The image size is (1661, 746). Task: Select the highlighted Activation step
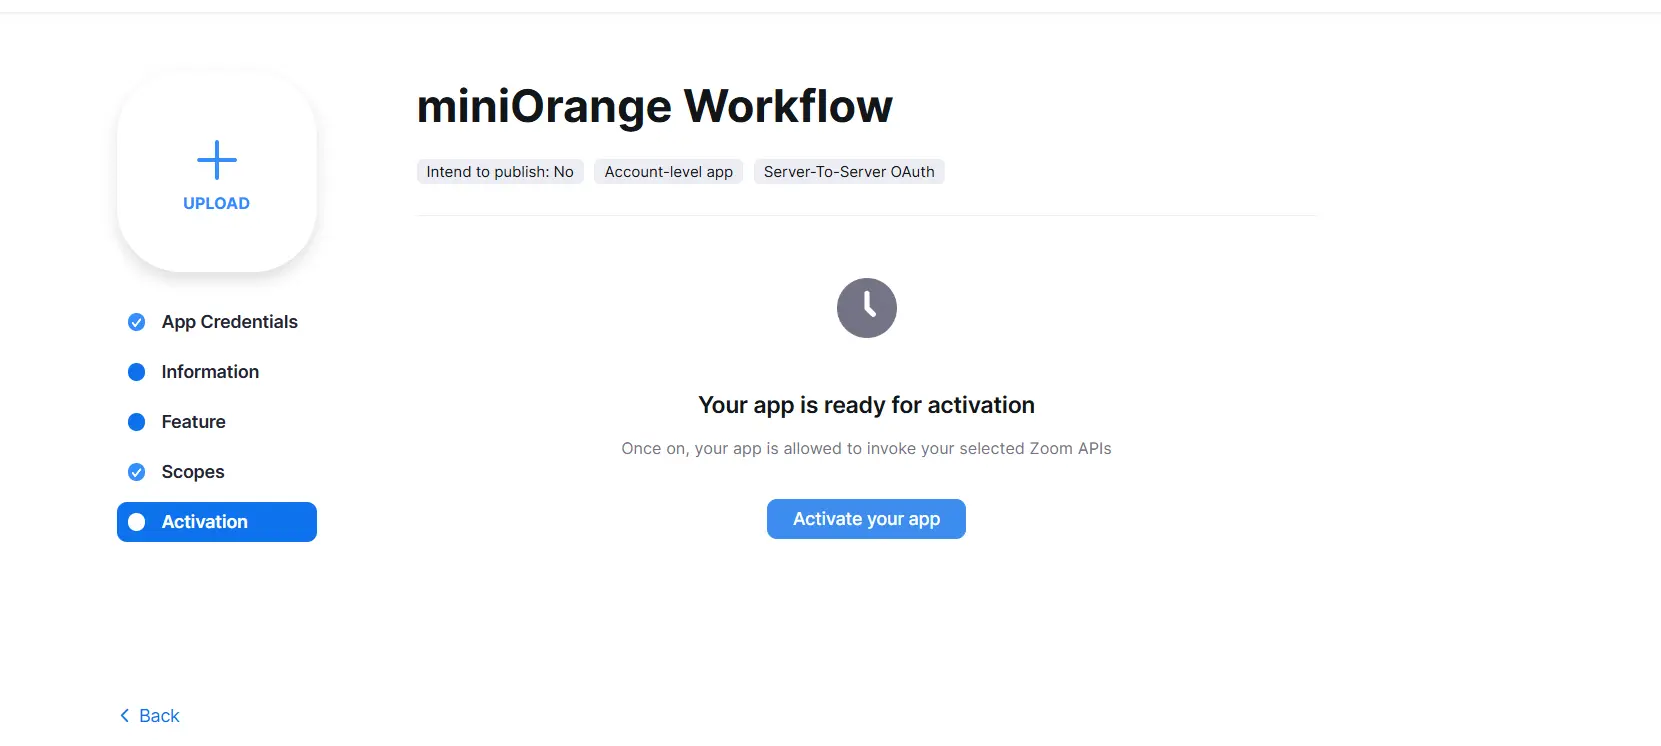pos(217,522)
